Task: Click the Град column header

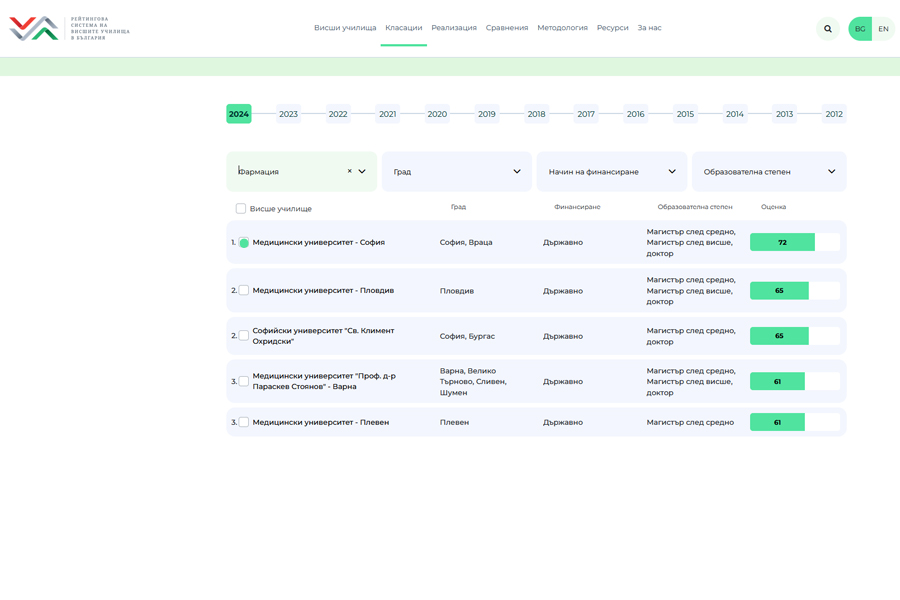Action: click(x=458, y=207)
